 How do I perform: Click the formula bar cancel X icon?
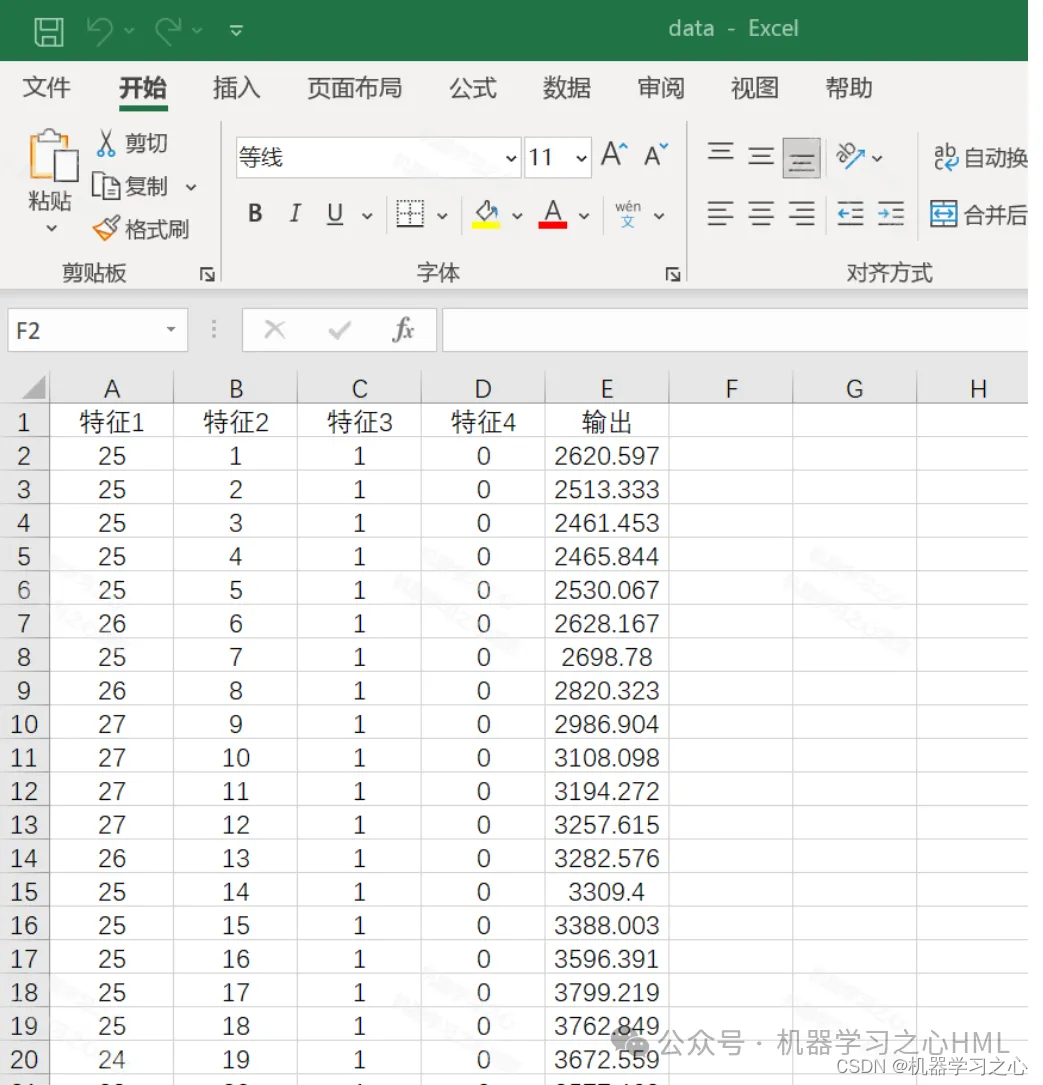275,330
